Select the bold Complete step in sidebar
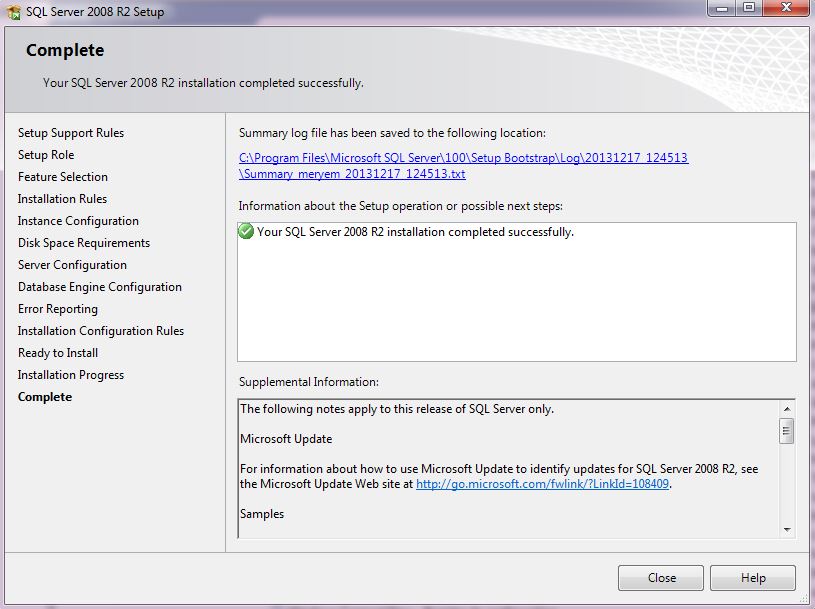 (45, 397)
